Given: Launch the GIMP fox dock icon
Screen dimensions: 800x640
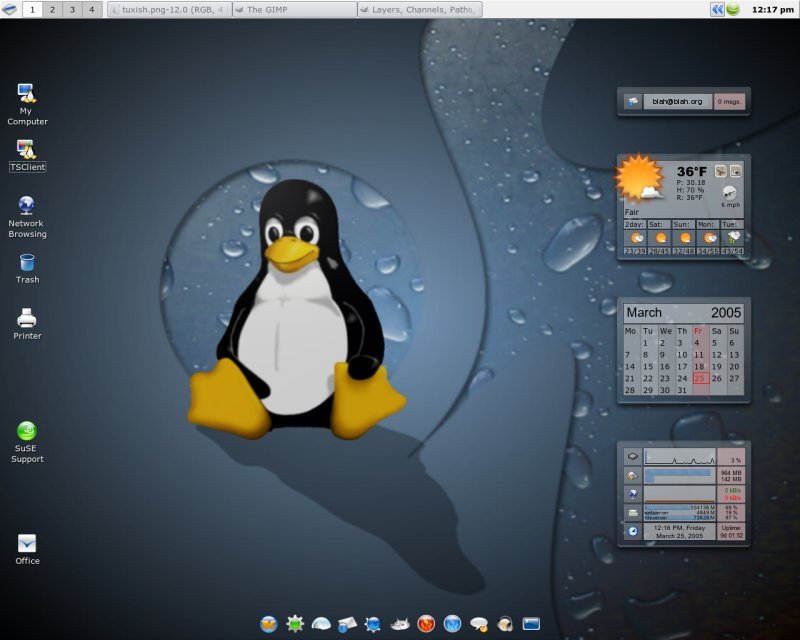Looking at the screenshot, I should click(x=399, y=624).
